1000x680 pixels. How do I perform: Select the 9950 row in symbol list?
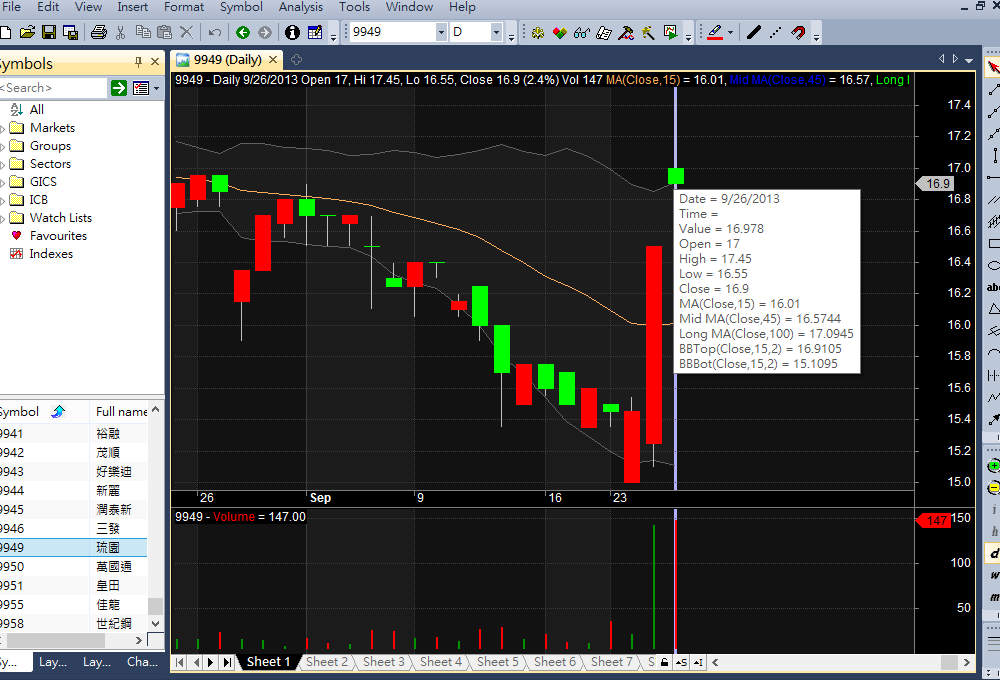(73, 567)
